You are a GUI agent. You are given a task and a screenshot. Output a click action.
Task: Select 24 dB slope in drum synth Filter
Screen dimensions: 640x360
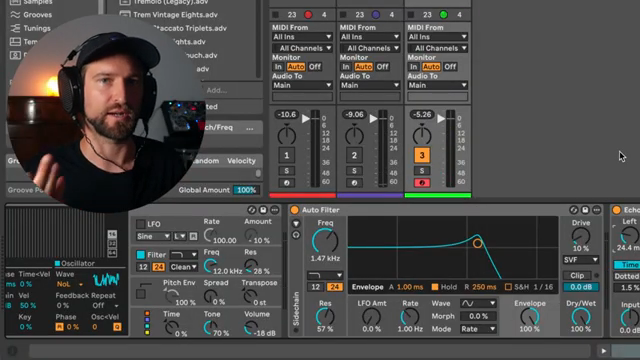coord(158,267)
